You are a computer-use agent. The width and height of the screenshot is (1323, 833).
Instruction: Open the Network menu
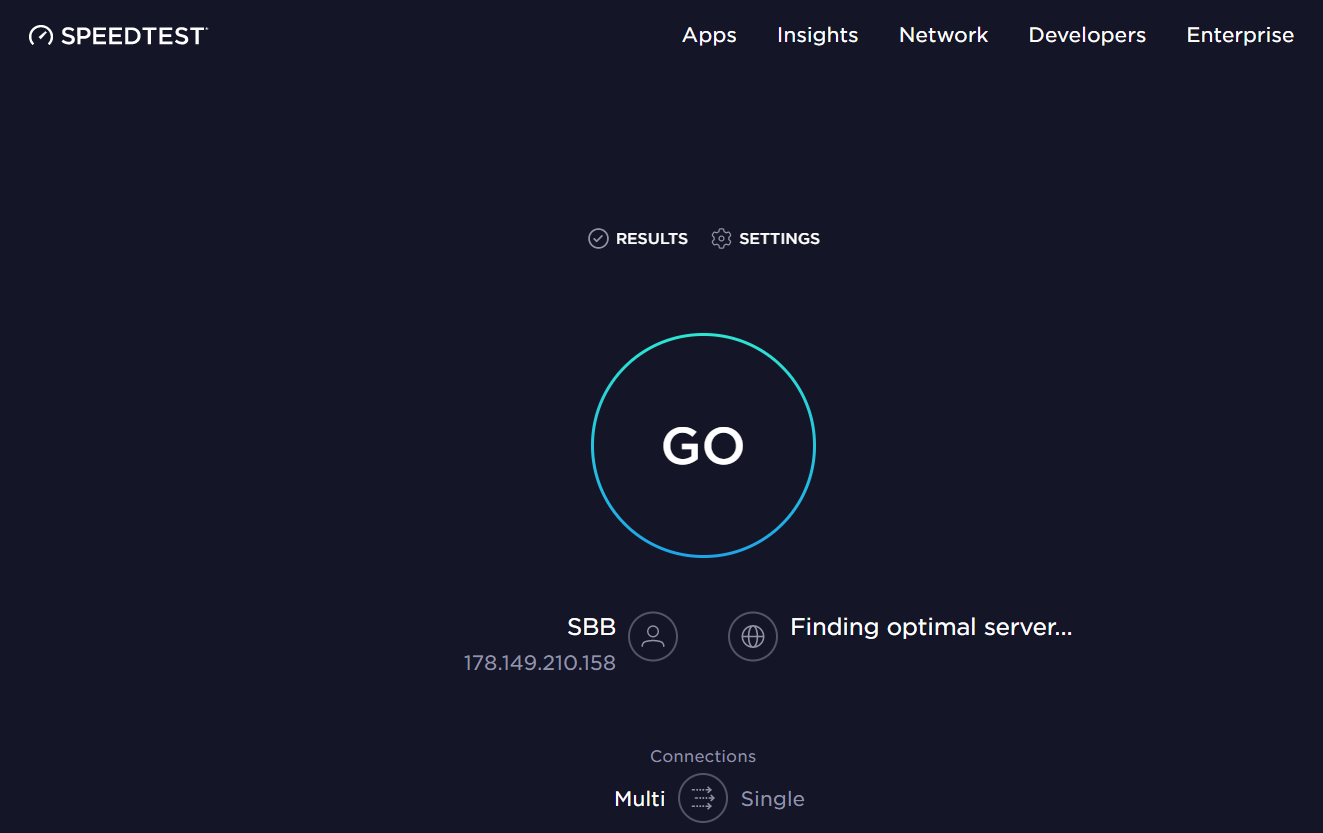pyautogui.click(x=943, y=35)
